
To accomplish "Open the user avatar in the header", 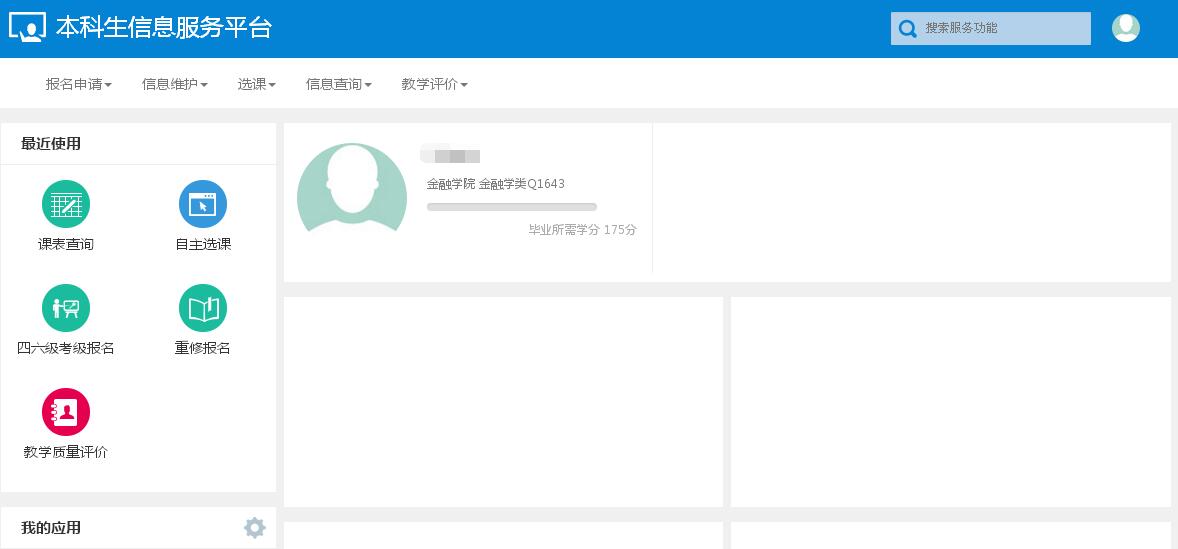I will [x=1125, y=28].
